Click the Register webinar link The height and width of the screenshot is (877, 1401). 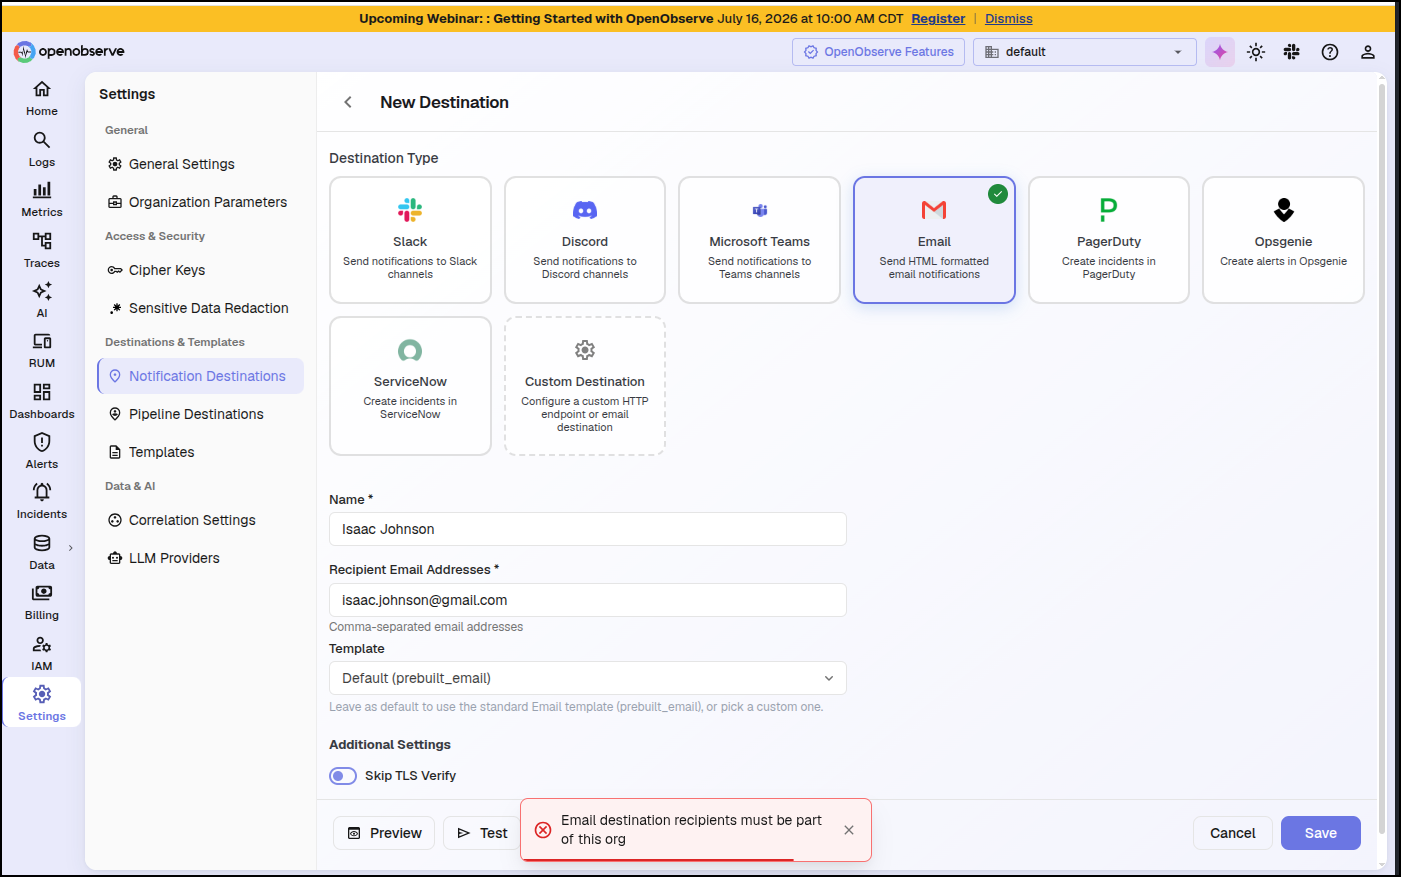click(938, 19)
